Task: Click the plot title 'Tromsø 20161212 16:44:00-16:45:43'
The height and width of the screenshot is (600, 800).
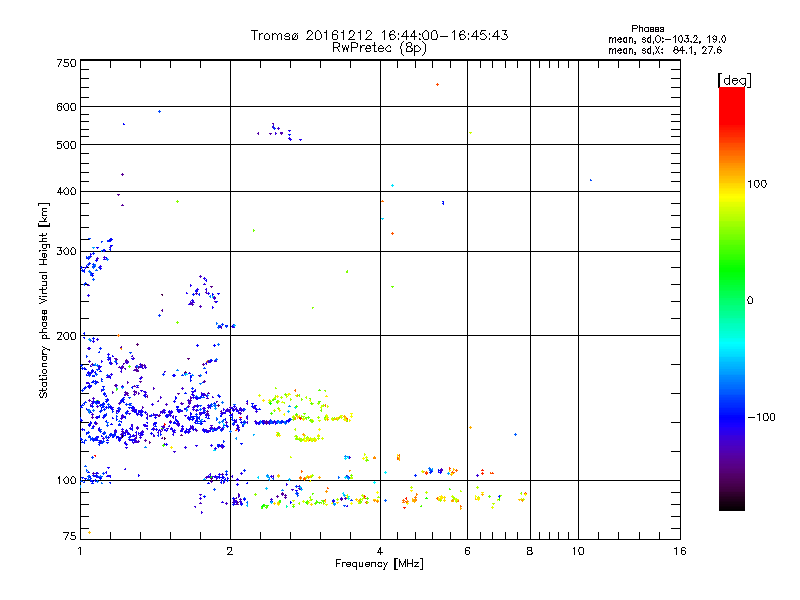Action: (379, 35)
